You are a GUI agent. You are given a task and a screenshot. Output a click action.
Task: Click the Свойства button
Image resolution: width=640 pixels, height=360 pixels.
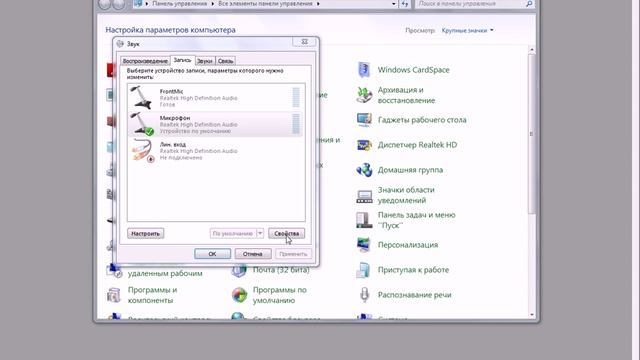coord(287,233)
